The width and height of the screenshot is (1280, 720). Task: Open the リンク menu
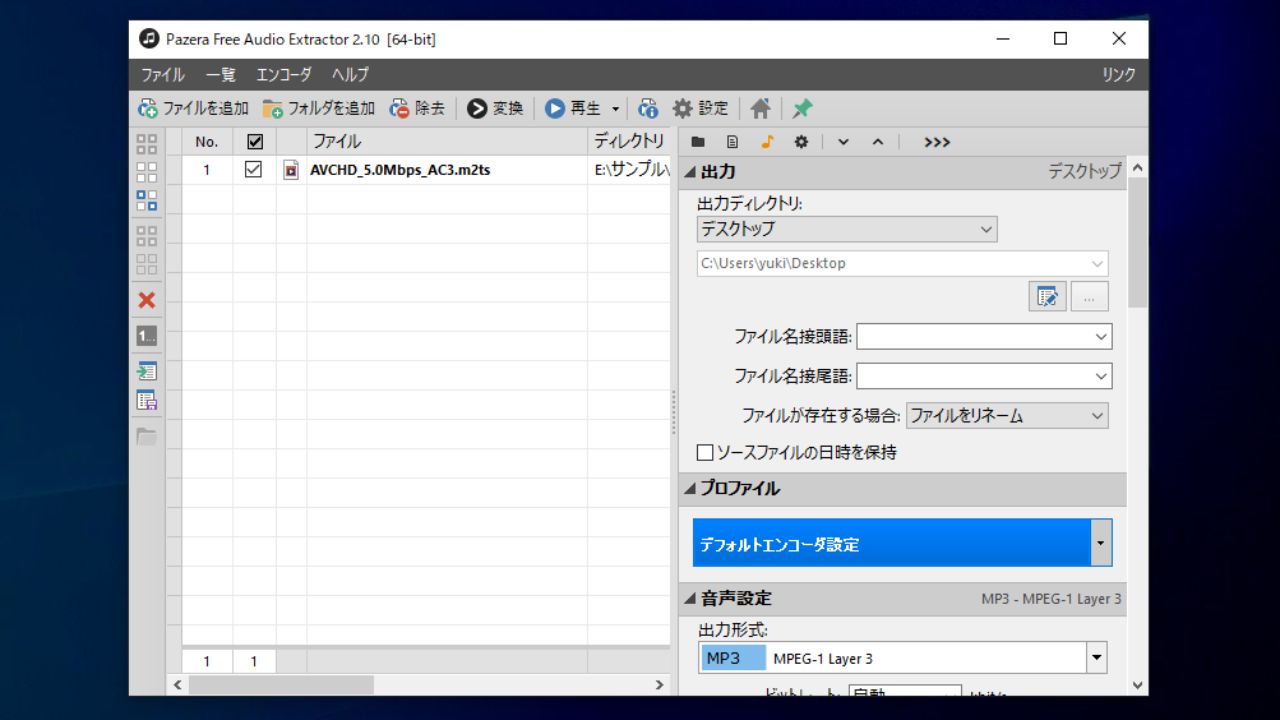click(1119, 75)
